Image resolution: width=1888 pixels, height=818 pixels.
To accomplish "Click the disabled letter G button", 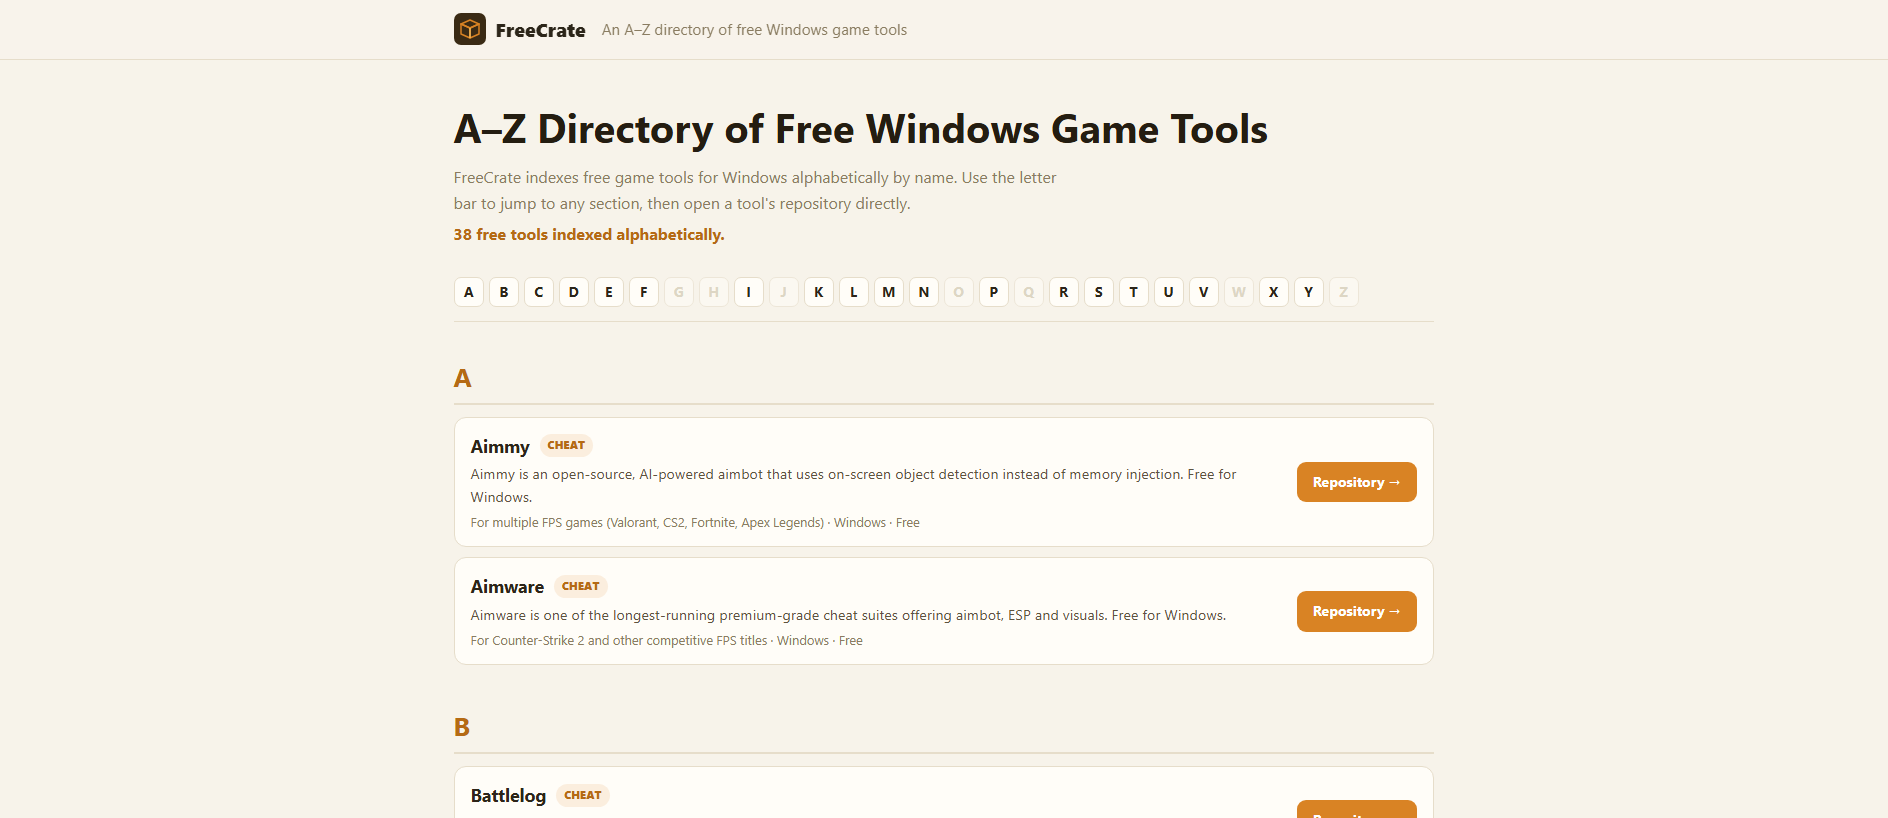I will point(679,292).
